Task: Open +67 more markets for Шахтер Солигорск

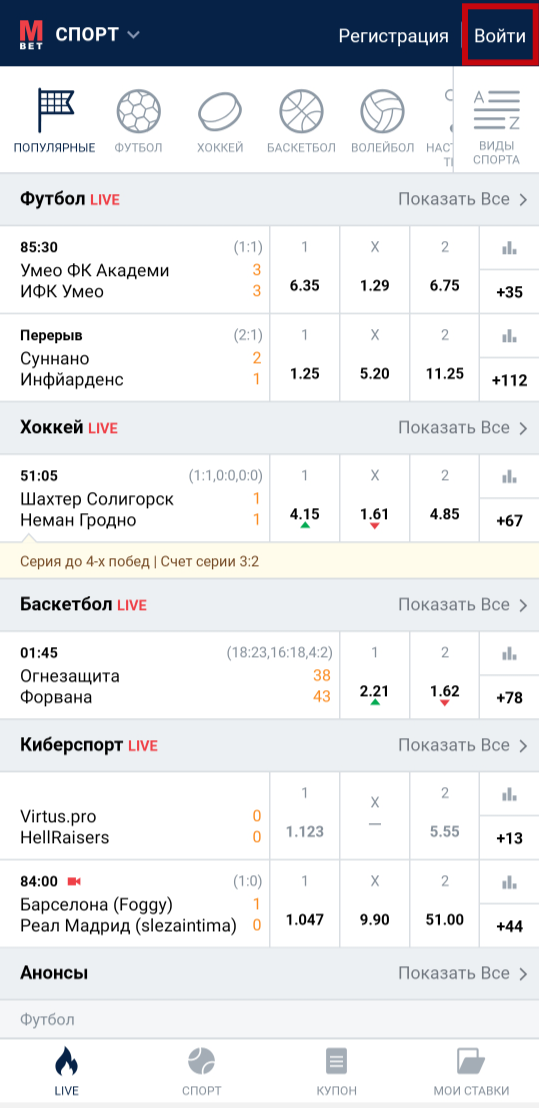Action: click(x=509, y=521)
